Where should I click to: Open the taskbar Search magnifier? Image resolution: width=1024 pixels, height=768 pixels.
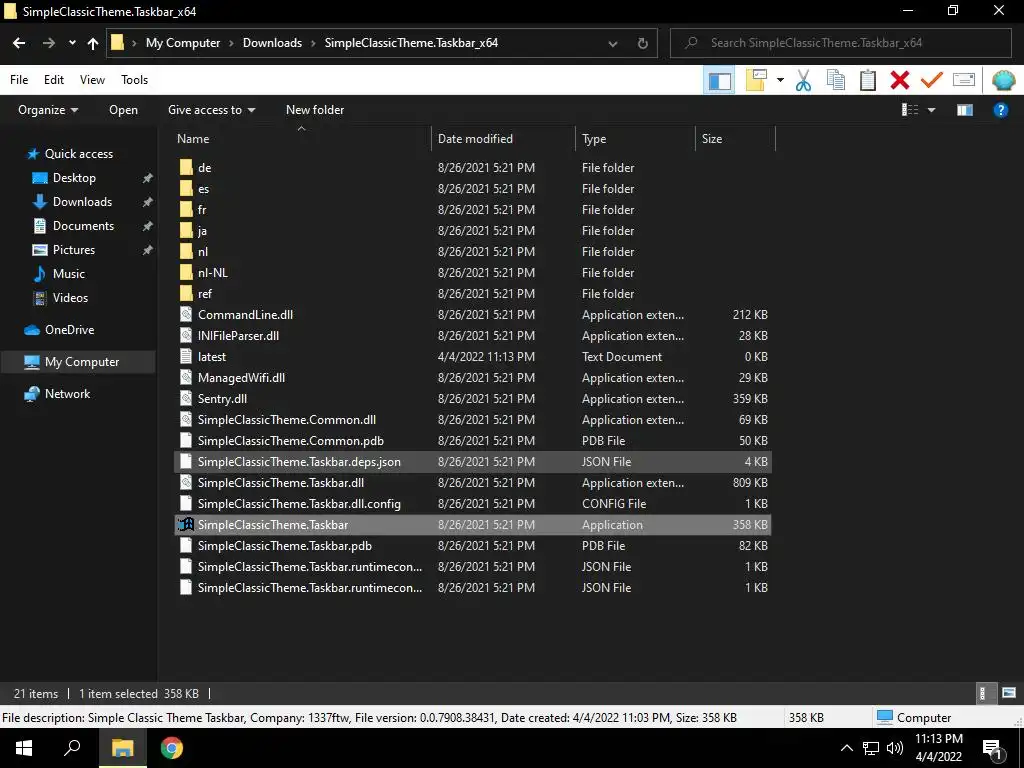[x=72, y=748]
